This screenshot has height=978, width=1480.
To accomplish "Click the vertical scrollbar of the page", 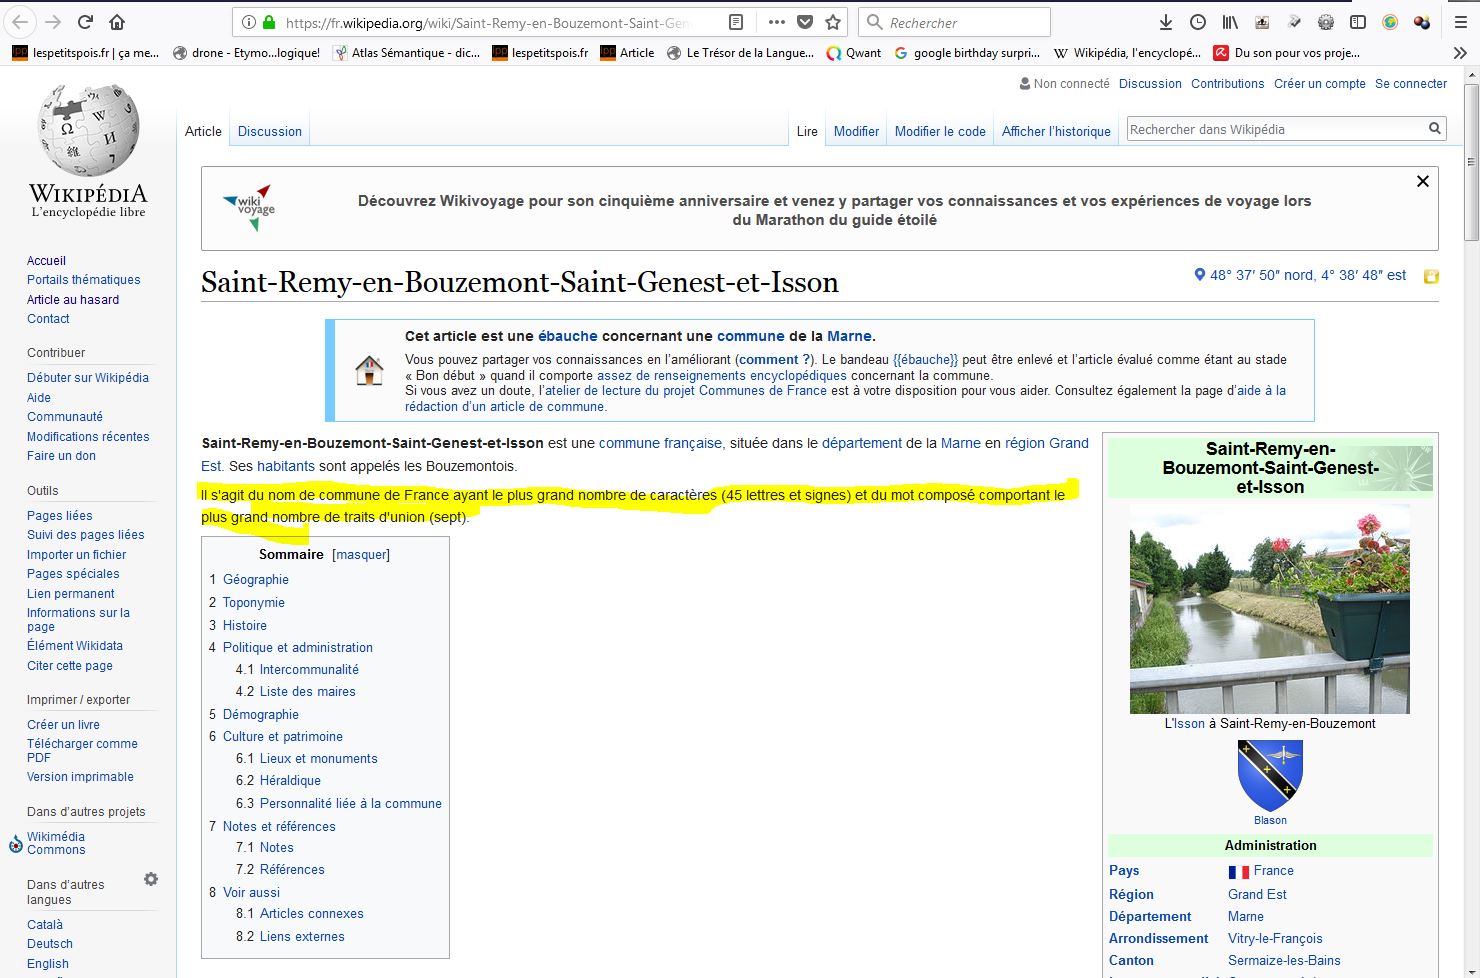I will [1470, 500].
